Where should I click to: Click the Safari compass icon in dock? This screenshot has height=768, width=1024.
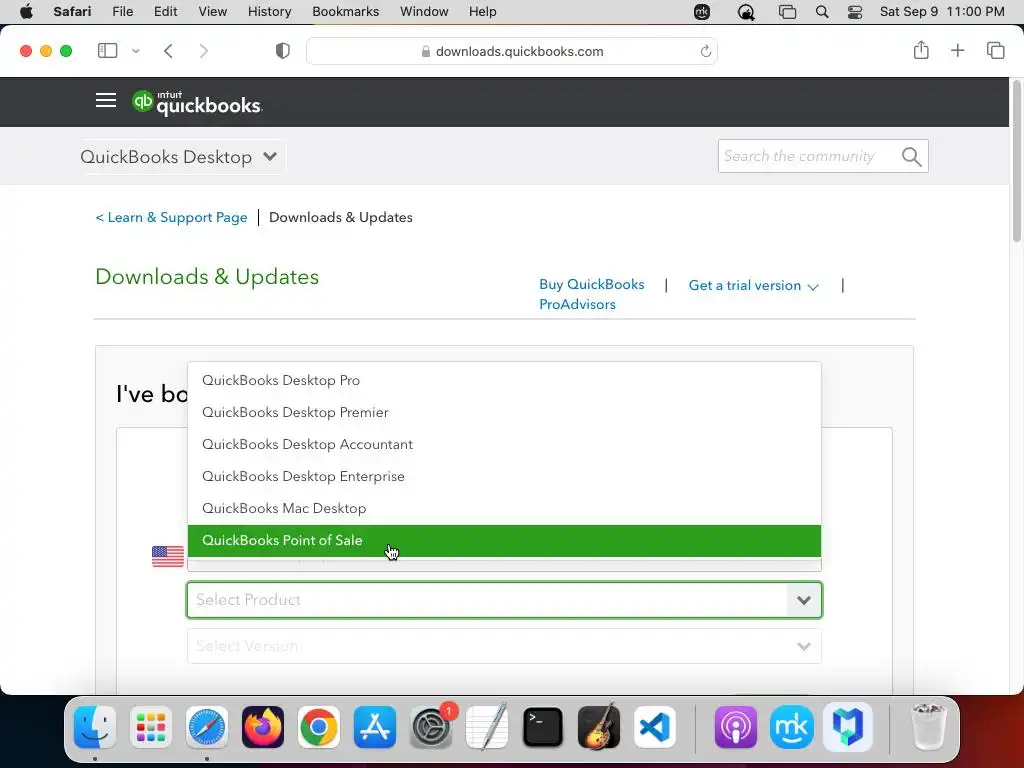click(207, 727)
